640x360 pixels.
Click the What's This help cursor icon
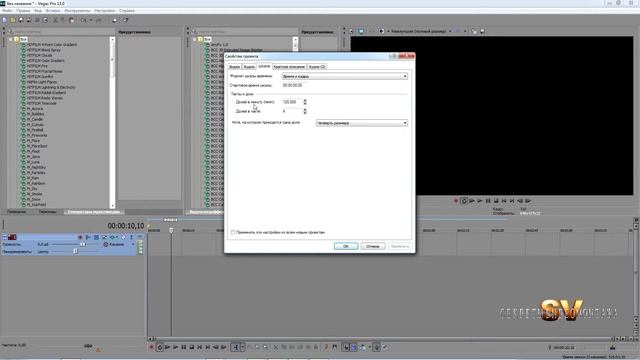(x=126, y=20)
